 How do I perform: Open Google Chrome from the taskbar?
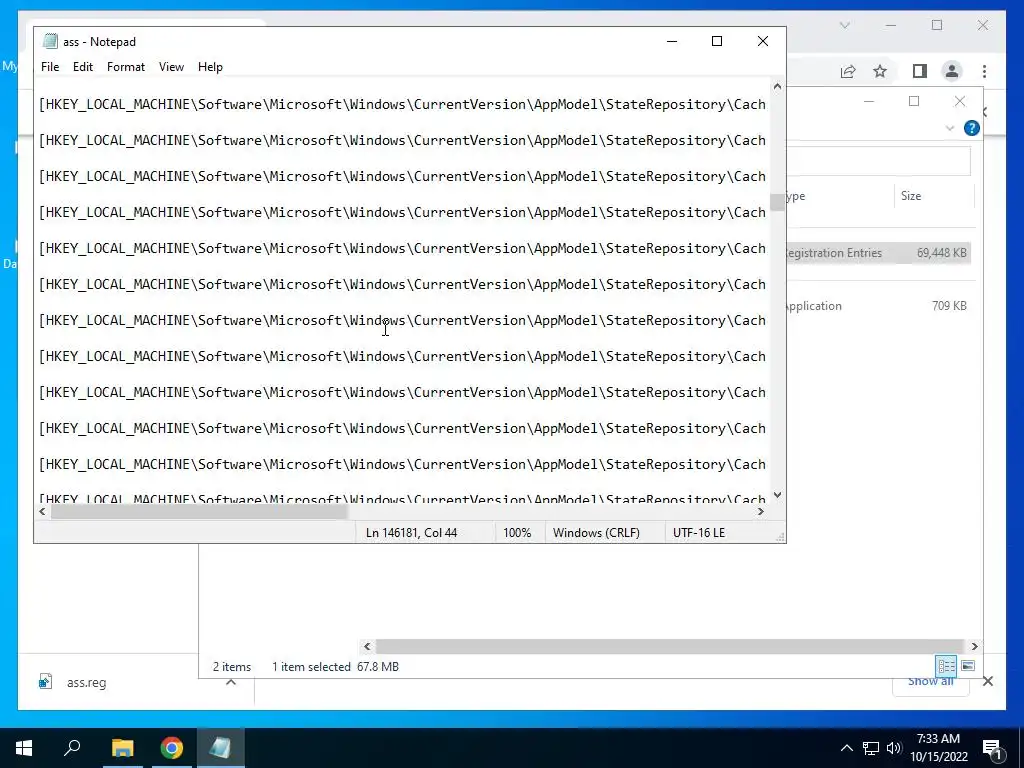click(172, 748)
